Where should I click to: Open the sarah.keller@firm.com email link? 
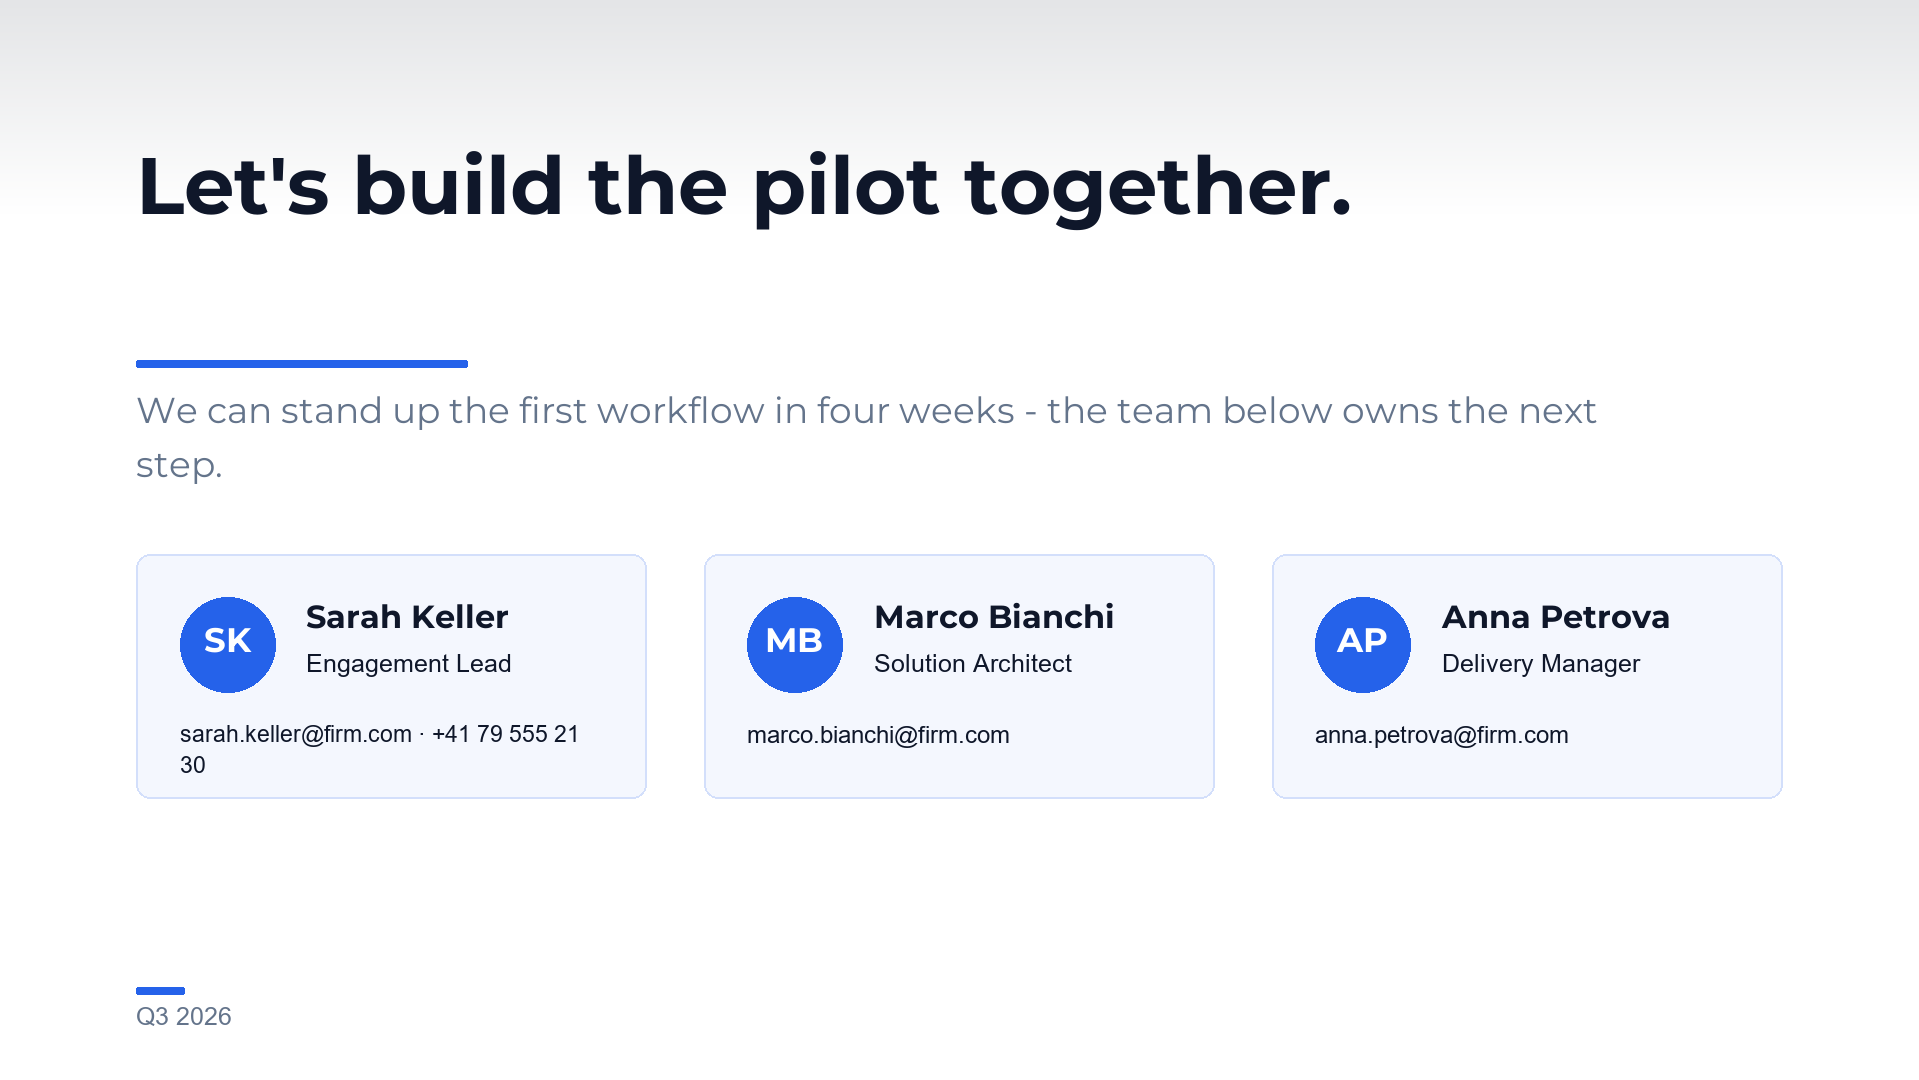click(296, 734)
